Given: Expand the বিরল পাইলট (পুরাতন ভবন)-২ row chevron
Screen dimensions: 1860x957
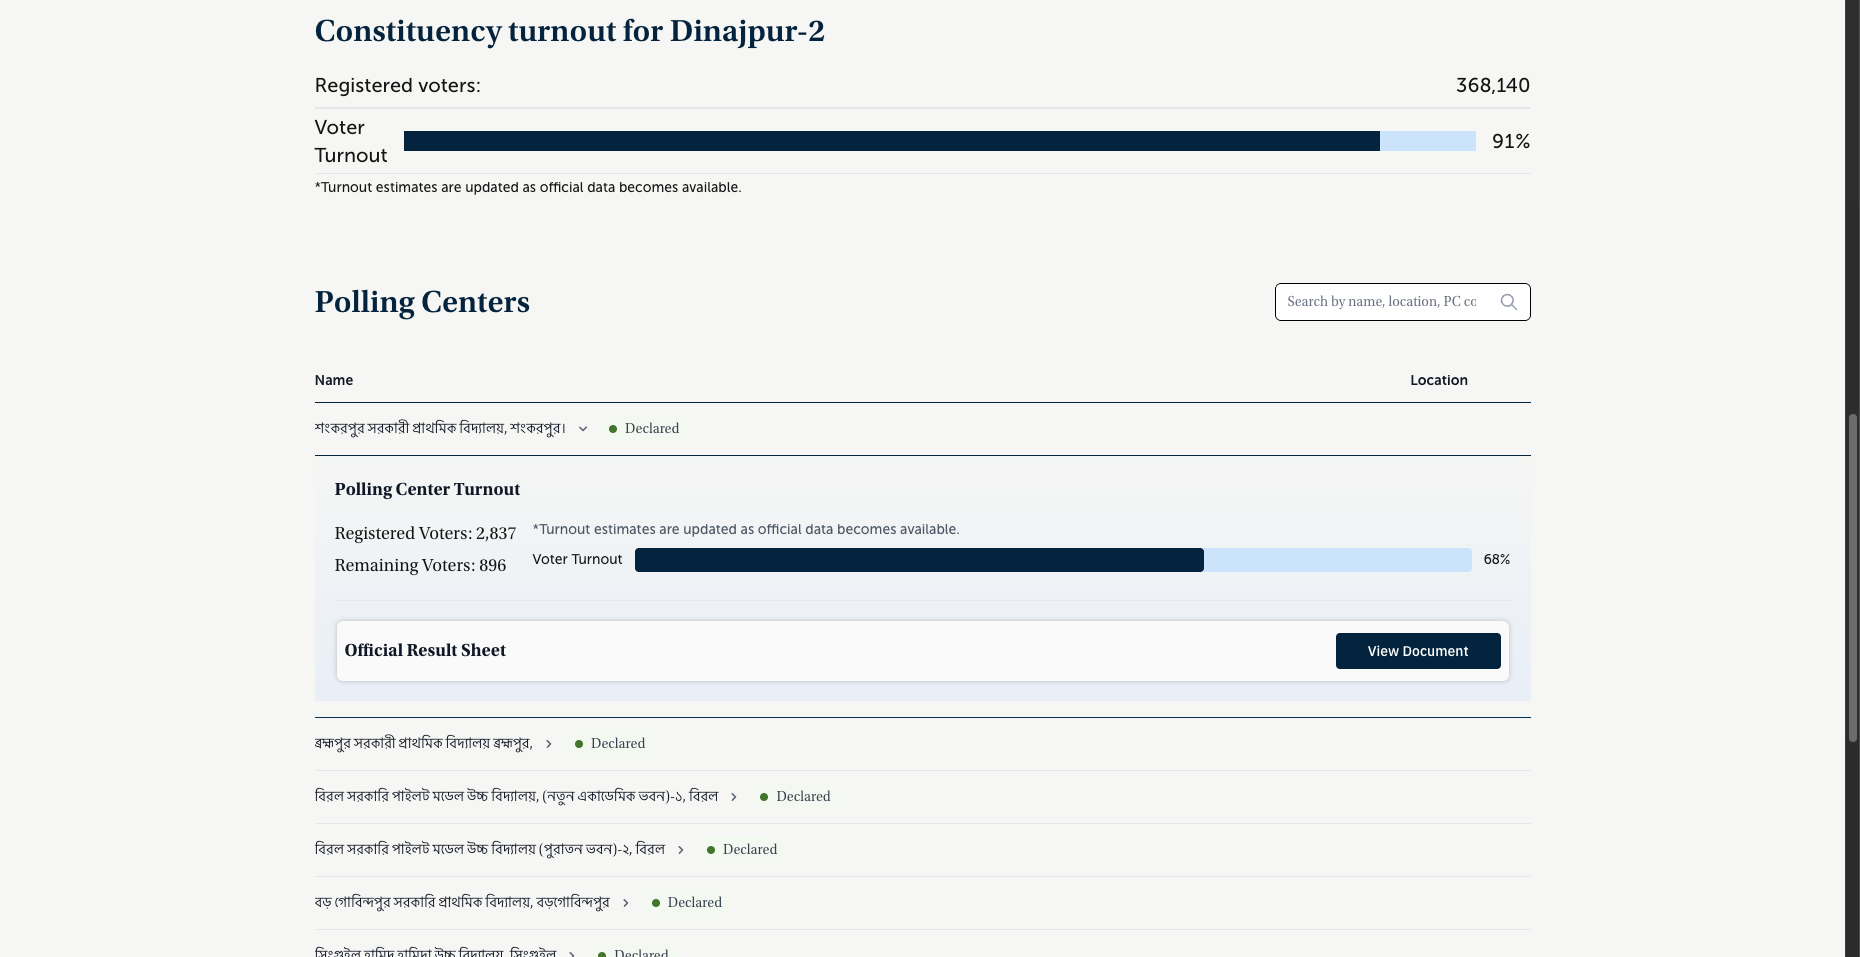Looking at the screenshot, I should pos(681,850).
